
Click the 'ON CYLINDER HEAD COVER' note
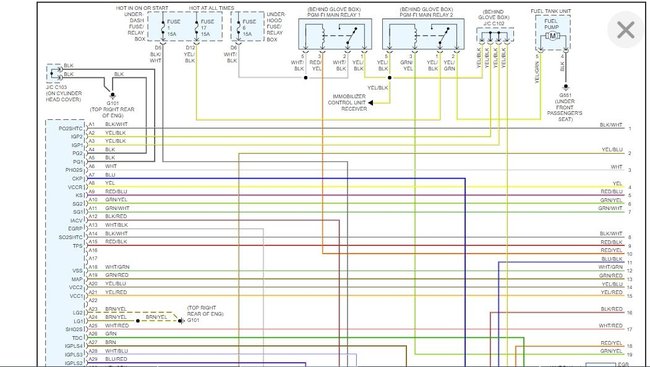point(63,97)
